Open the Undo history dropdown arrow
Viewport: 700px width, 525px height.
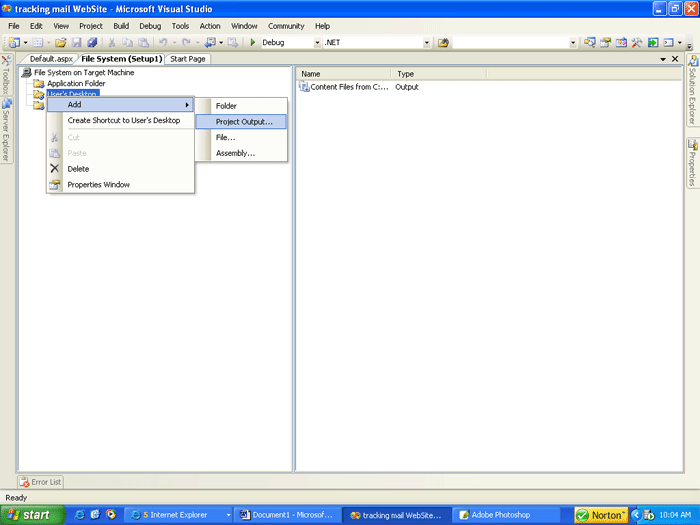pos(174,43)
